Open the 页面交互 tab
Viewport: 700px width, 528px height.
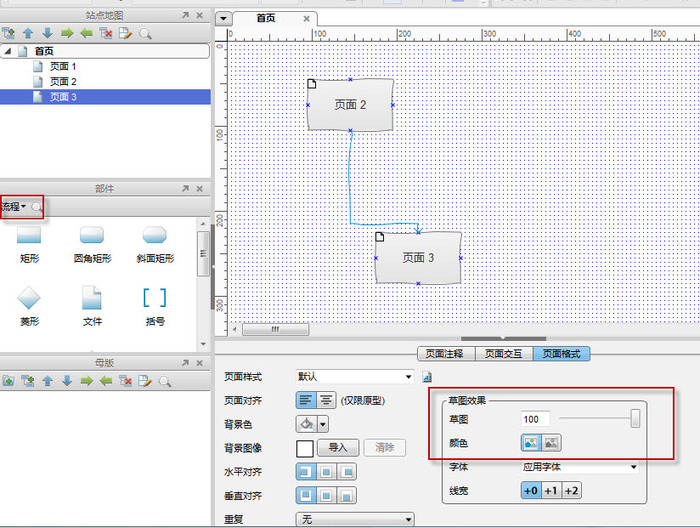[x=503, y=354]
